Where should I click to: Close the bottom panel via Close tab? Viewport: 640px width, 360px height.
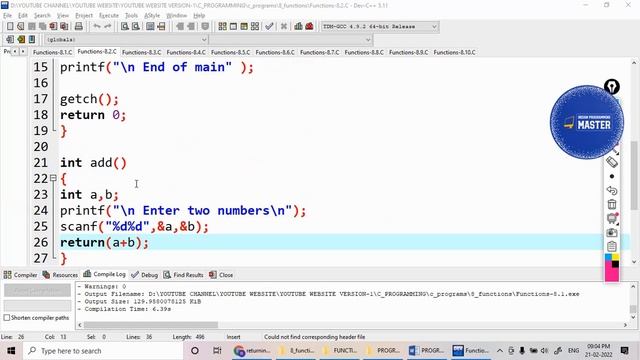click(x=221, y=275)
